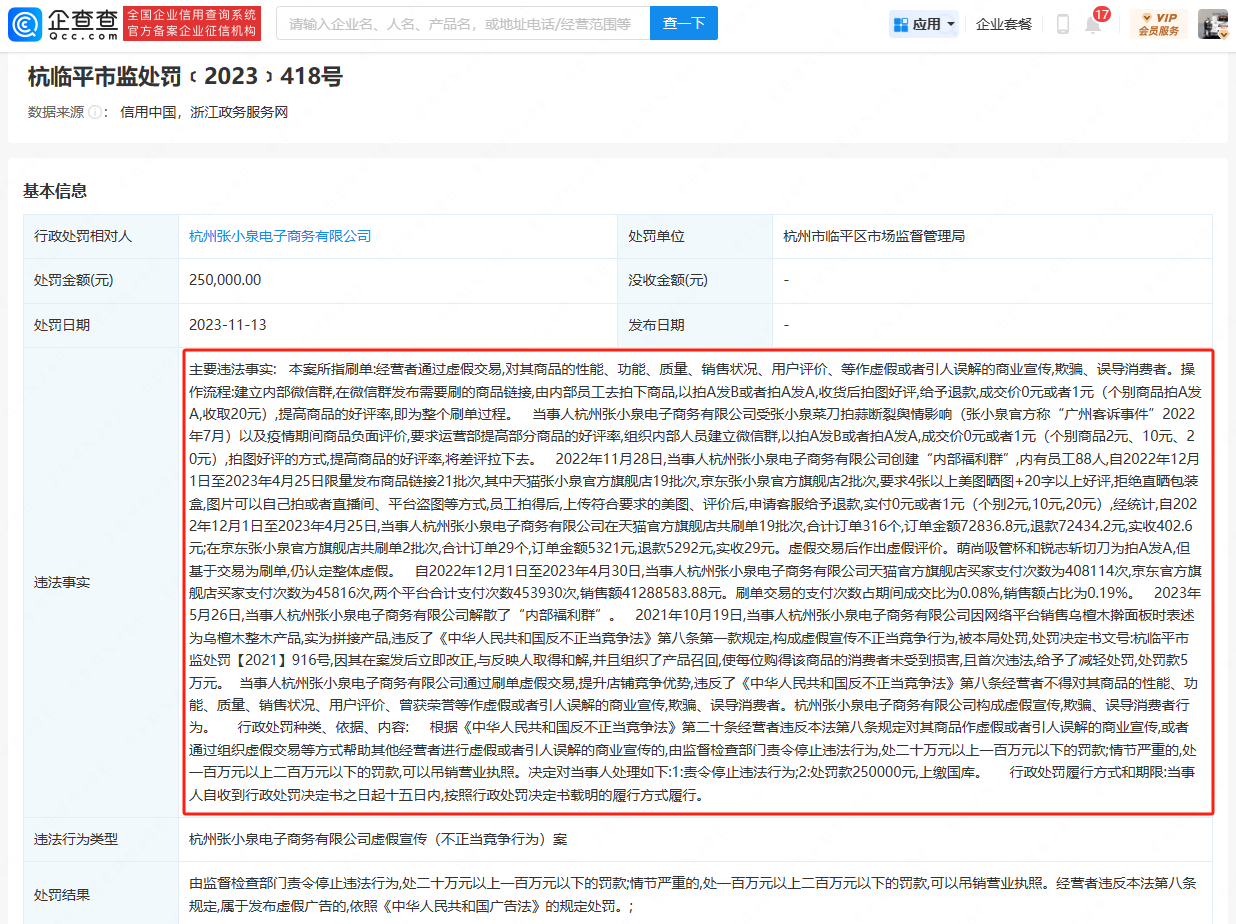Click the user avatar in top right

click(x=1213, y=24)
